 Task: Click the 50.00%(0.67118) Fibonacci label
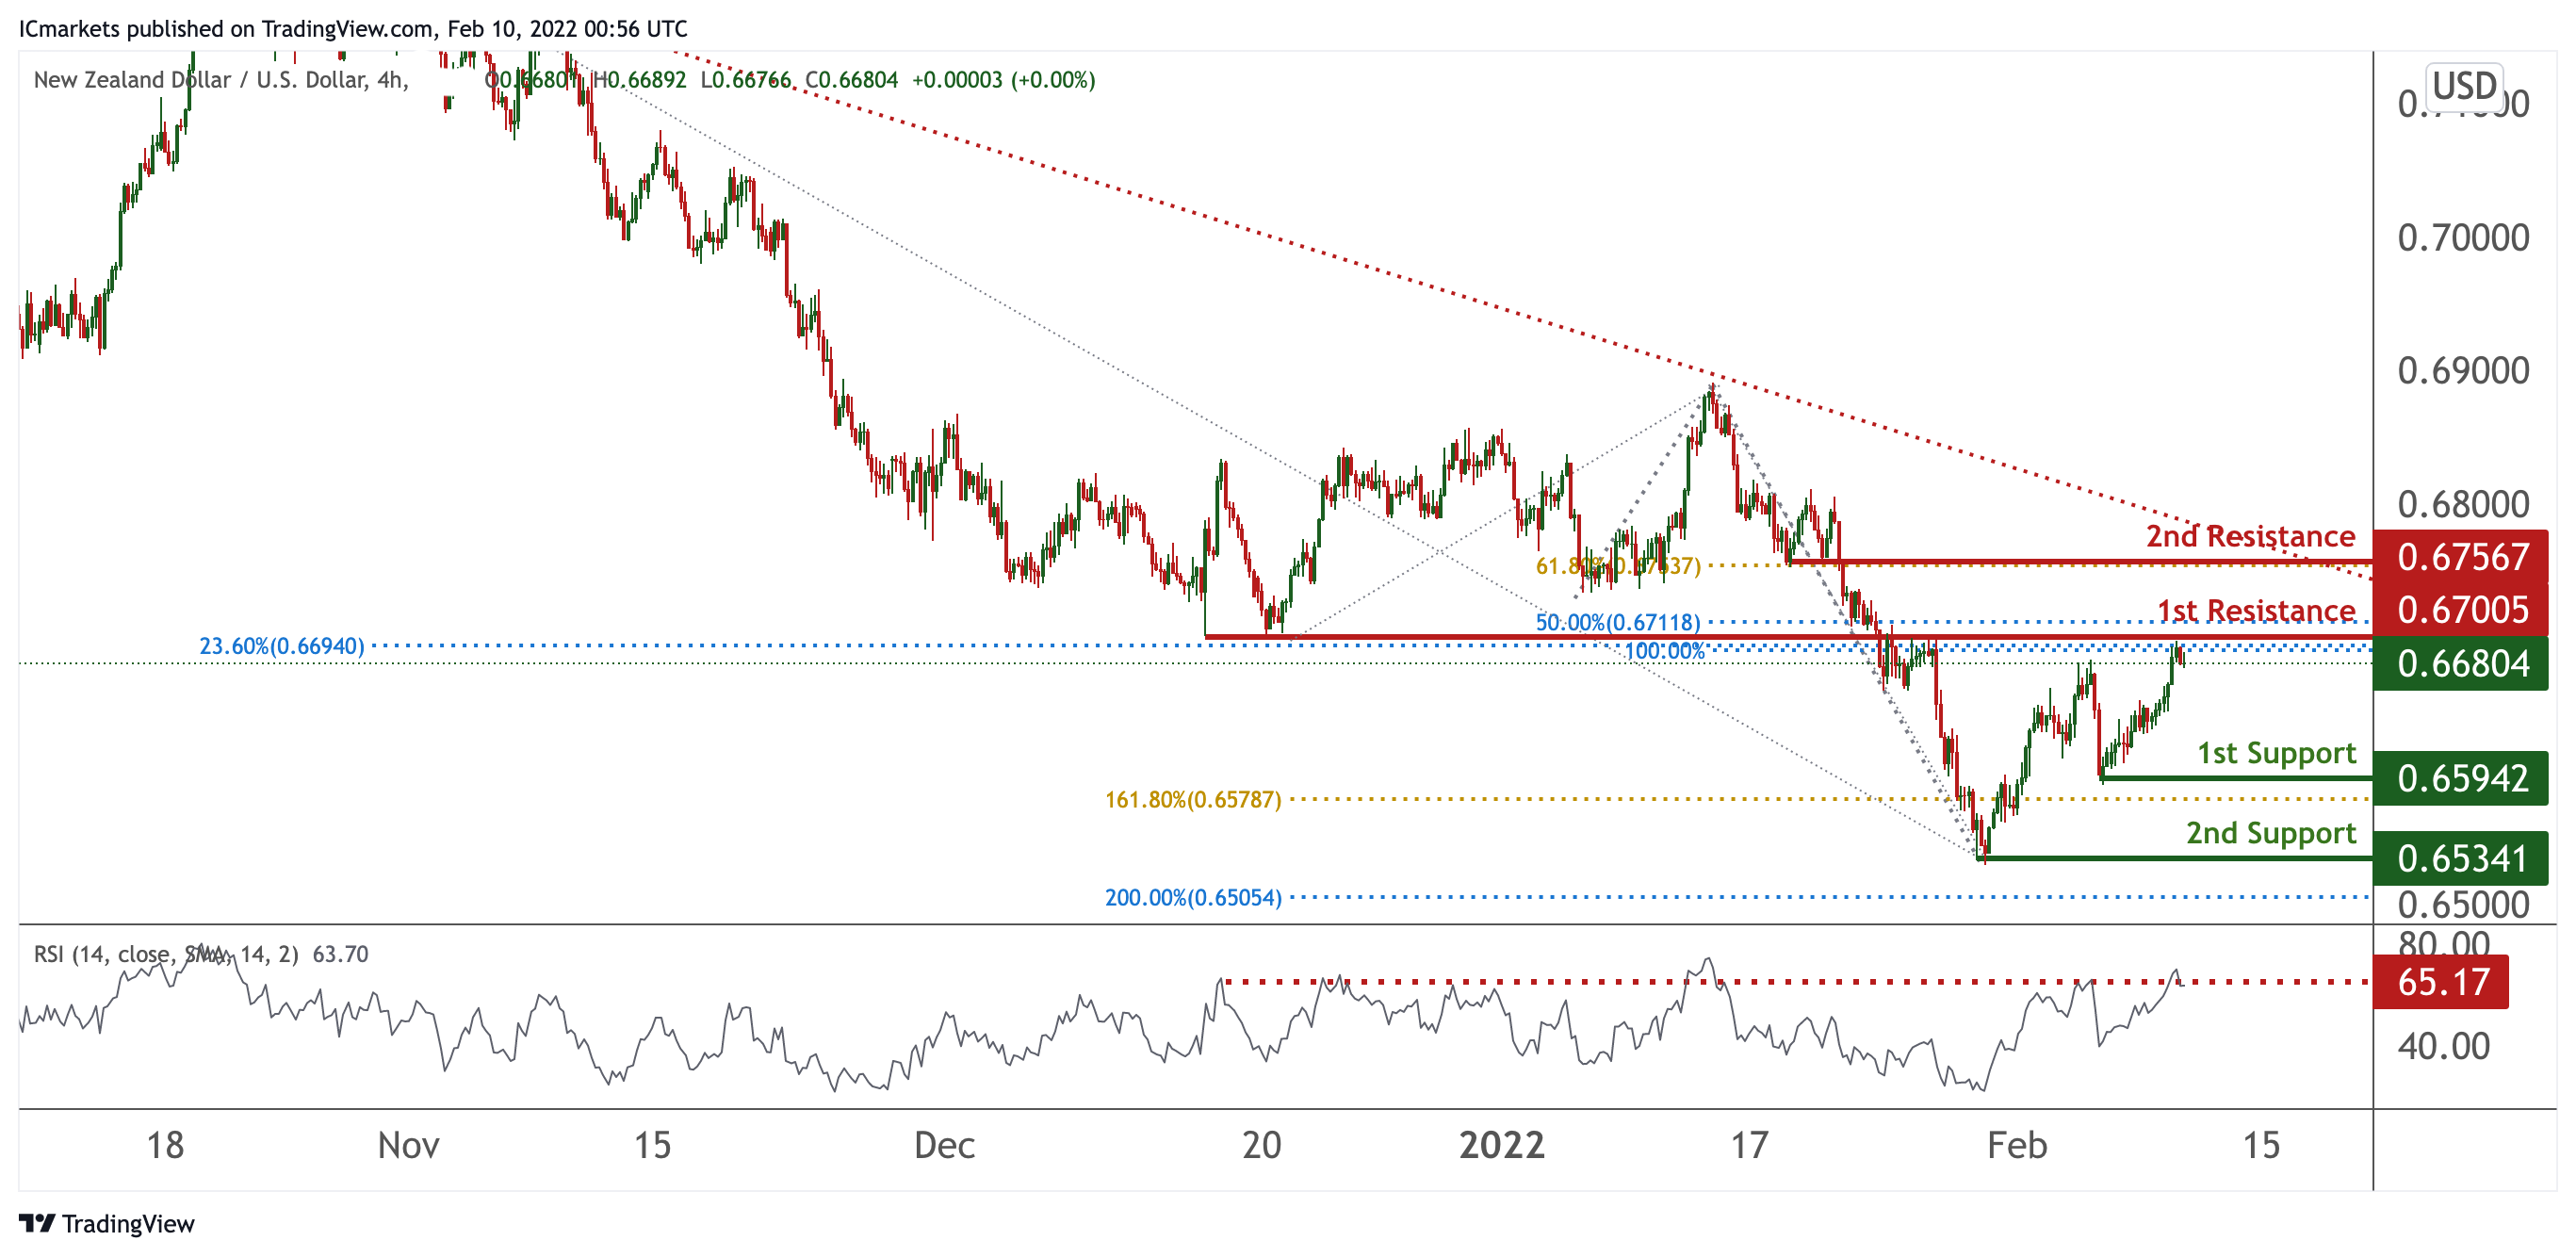click(1617, 622)
